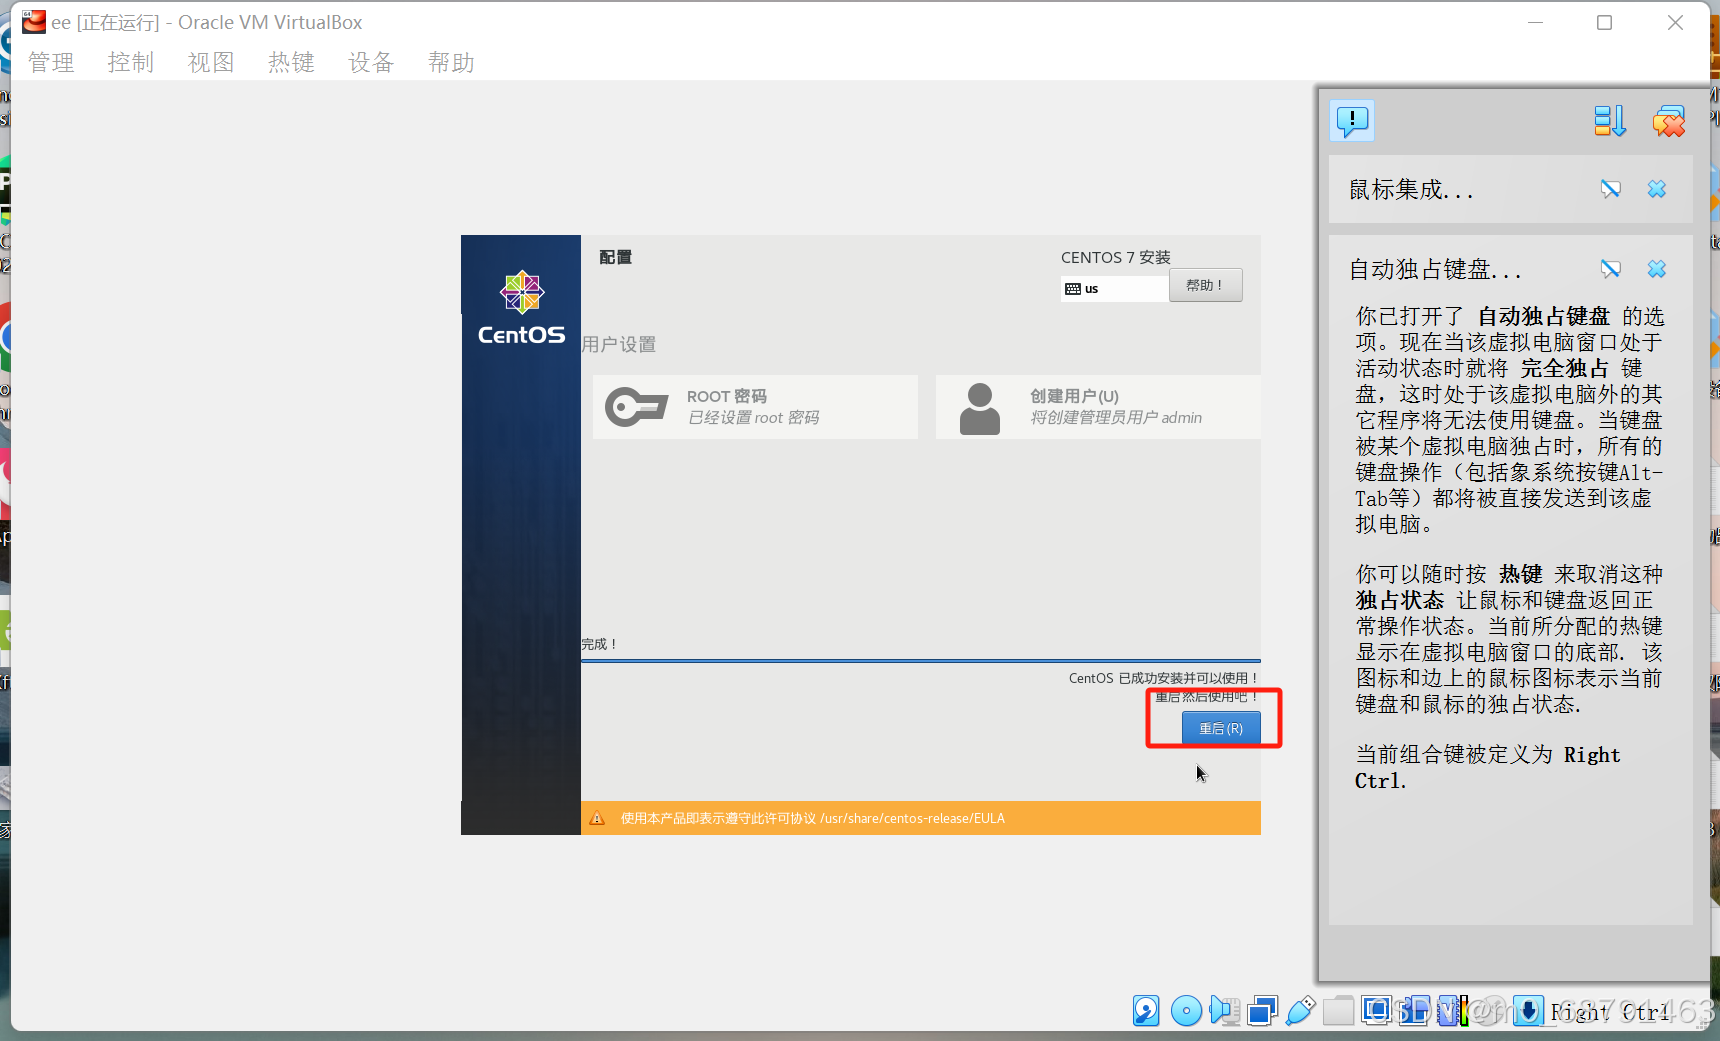Click the display/screen status icon

[x=1376, y=1011]
